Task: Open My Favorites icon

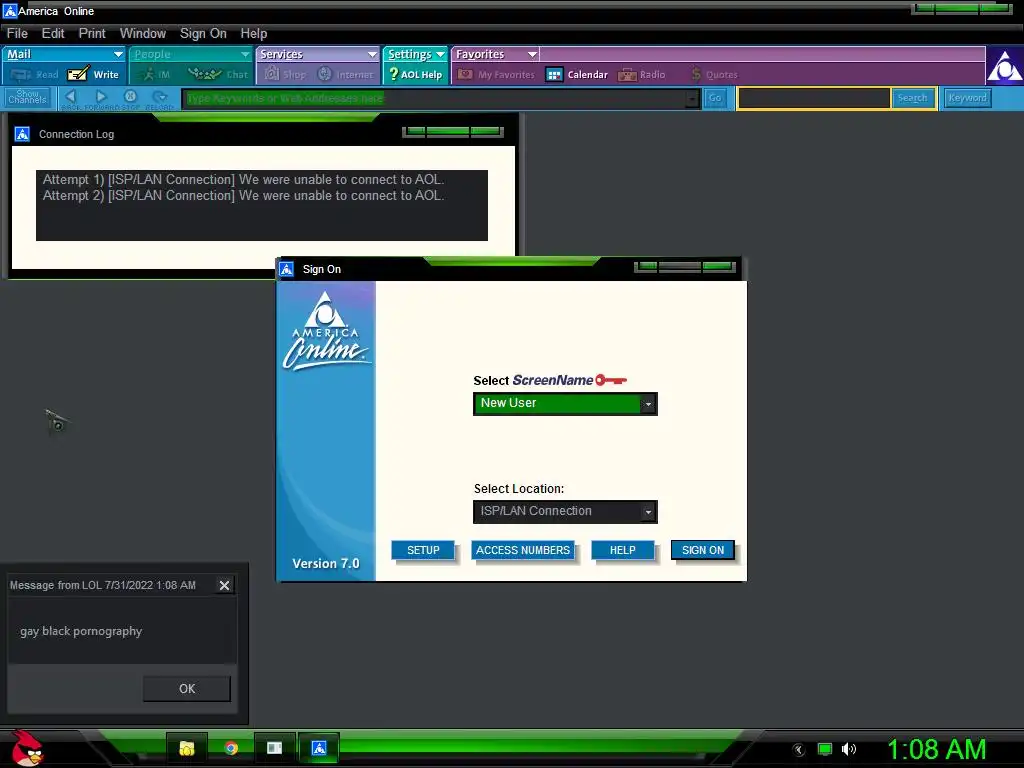Action: coord(496,74)
